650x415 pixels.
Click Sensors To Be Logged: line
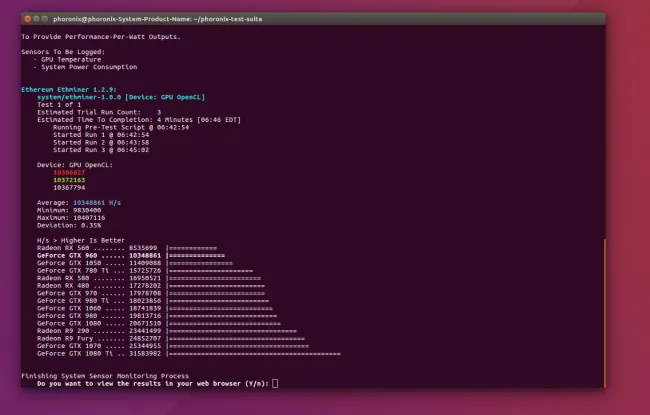point(63,52)
